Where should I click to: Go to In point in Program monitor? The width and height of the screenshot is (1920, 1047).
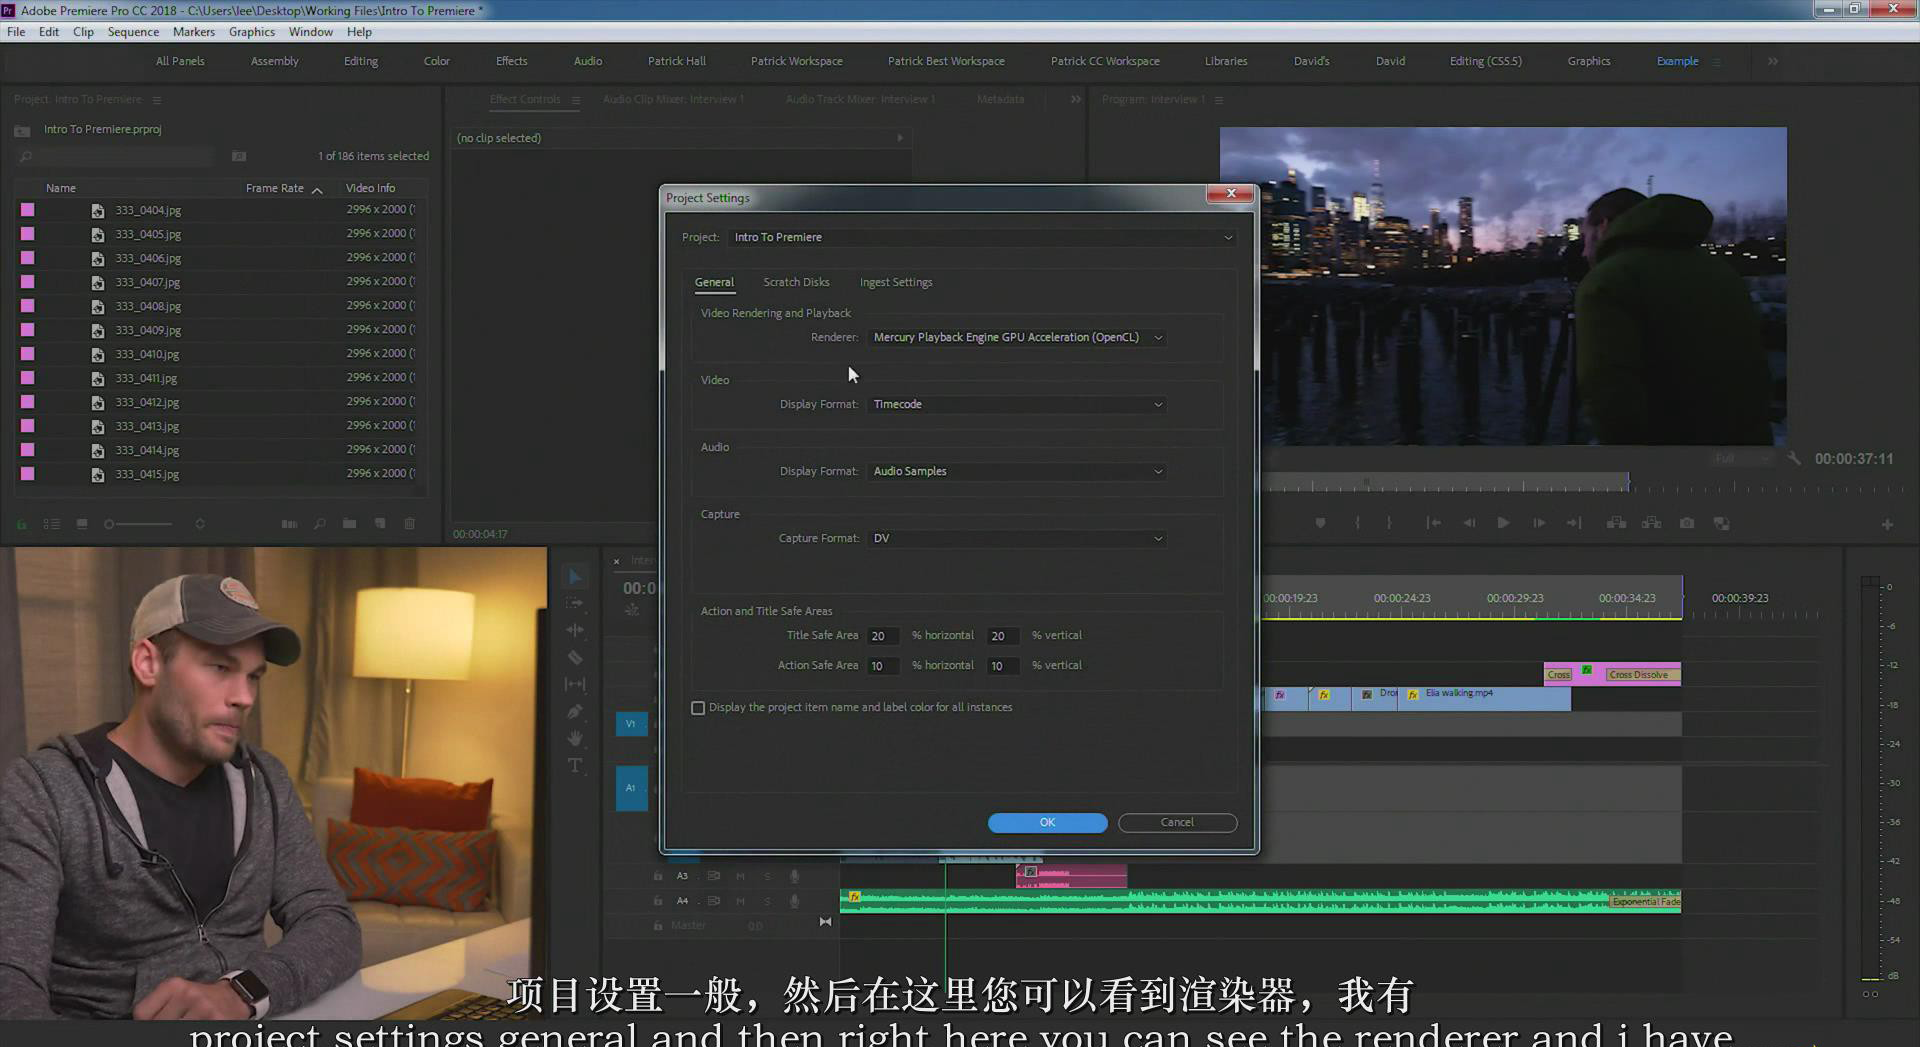point(1433,523)
